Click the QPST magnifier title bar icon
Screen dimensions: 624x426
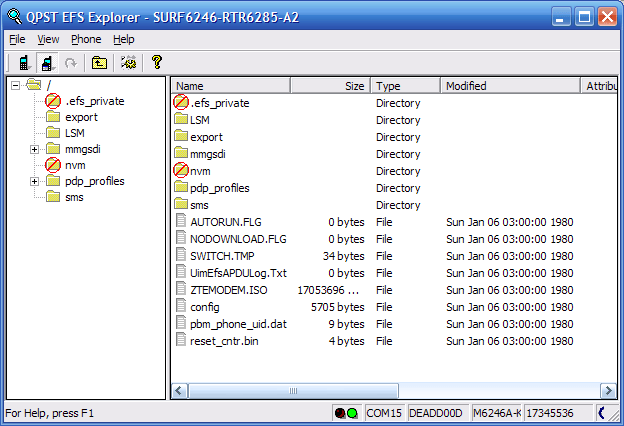[x=15, y=16]
